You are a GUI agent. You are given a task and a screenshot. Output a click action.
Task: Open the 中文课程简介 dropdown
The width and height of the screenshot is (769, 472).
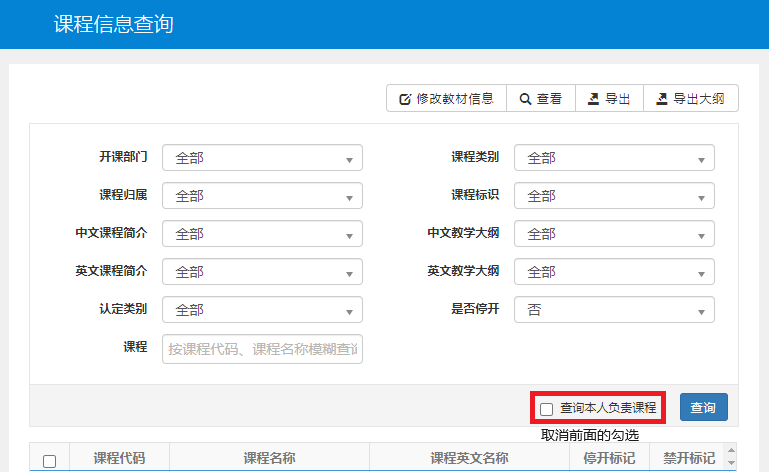pos(262,234)
